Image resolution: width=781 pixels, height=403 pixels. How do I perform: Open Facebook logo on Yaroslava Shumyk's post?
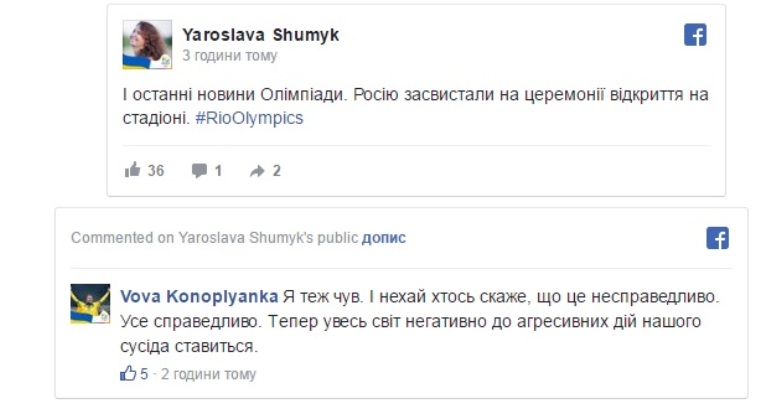tap(695, 35)
